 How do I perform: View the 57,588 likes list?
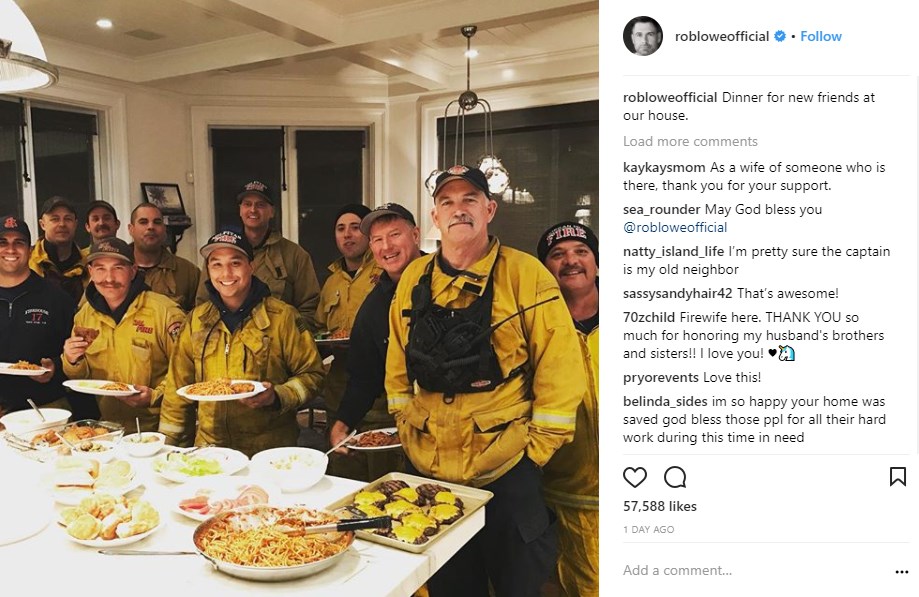pos(660,506)
